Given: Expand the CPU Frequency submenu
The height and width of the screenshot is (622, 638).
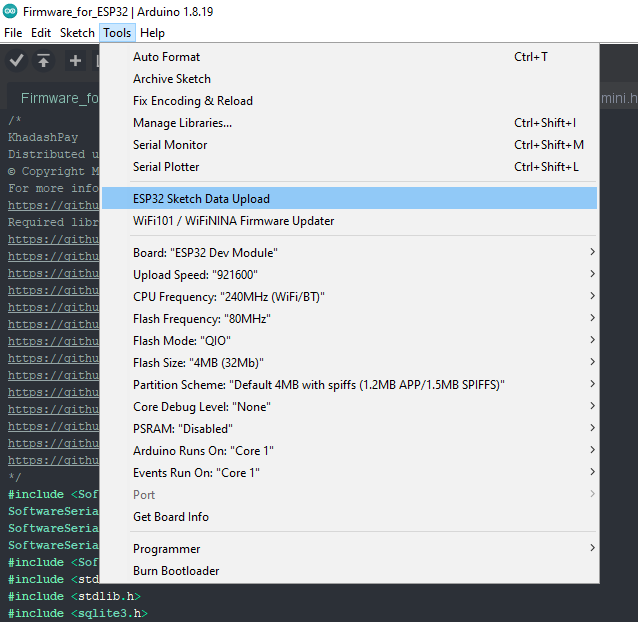Looking at the screenshot, I should pyautogui.click(x=349, y=297).
